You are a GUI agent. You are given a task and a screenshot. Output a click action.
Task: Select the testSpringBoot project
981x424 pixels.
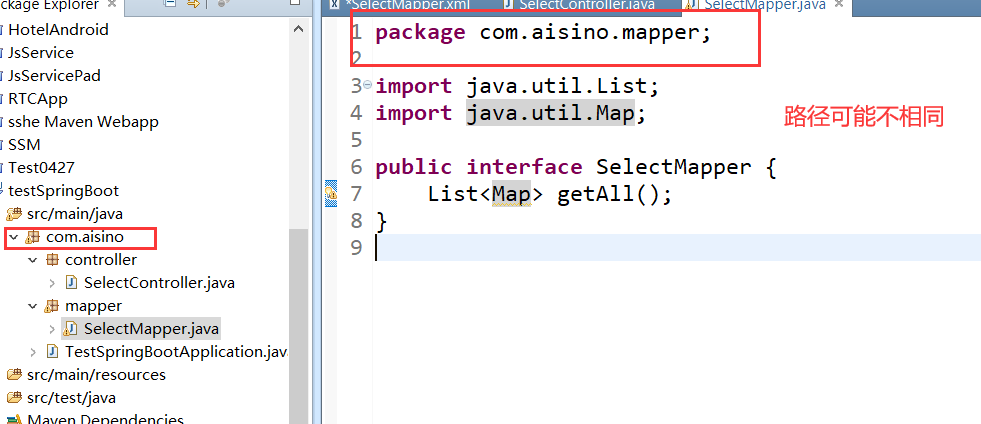(63, 190)
